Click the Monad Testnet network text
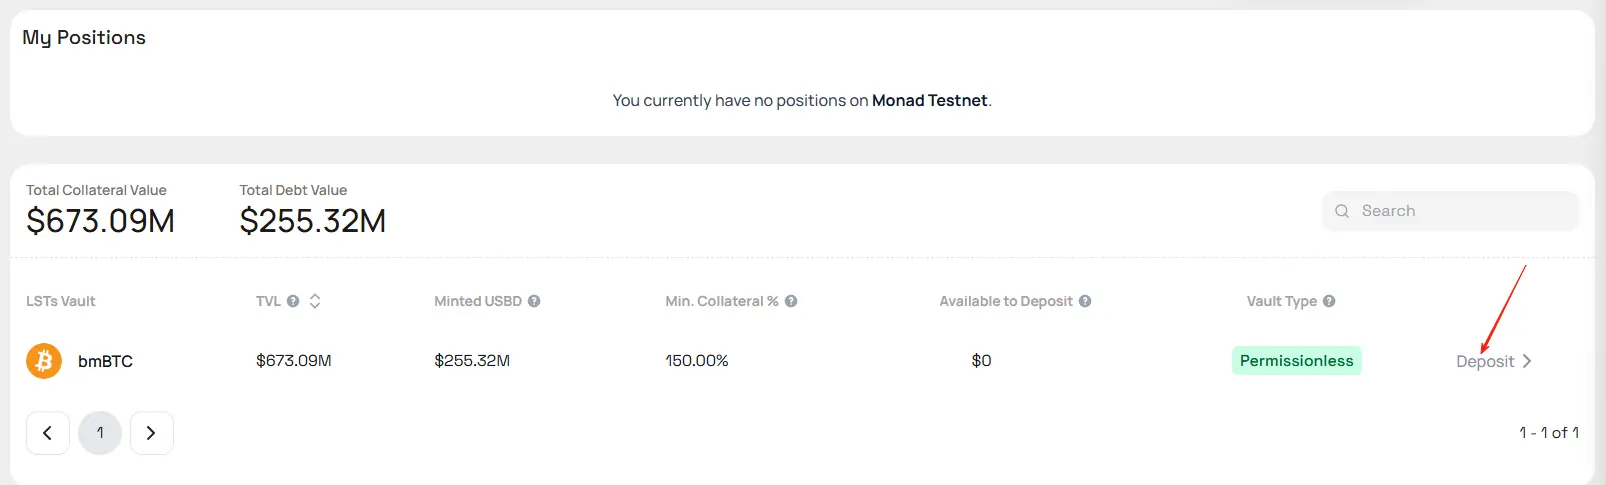The height and width of the screenshot is (485, 1606). click(x=930, y=100)
